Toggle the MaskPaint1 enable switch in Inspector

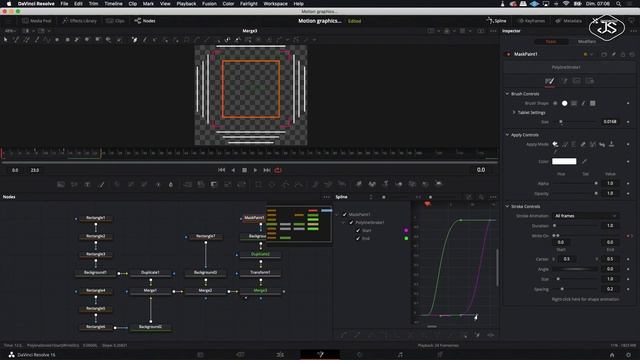pyautogui.click(x=509, y=54)
